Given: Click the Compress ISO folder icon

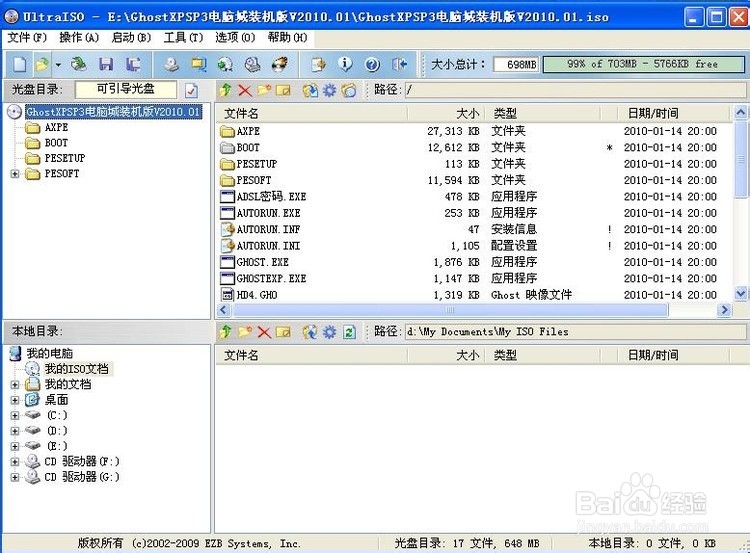Looking at the screenshot, I should click(x=199, y=64).
